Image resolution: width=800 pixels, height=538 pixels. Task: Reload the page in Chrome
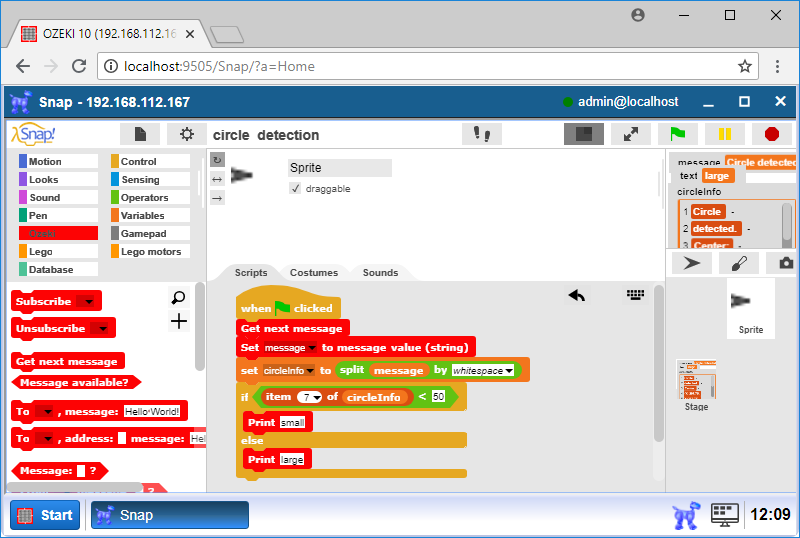[79, 66]
